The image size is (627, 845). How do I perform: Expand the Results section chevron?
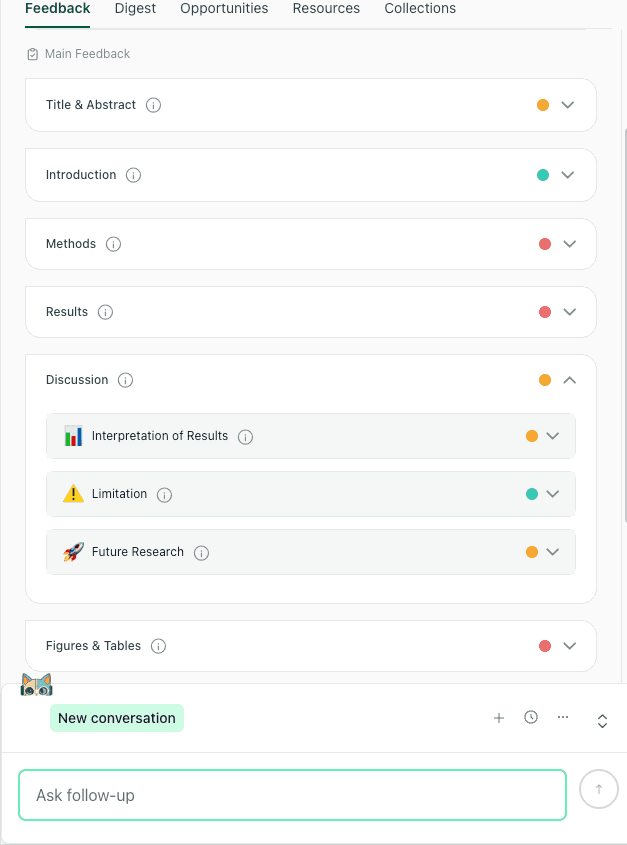point(569,311)
